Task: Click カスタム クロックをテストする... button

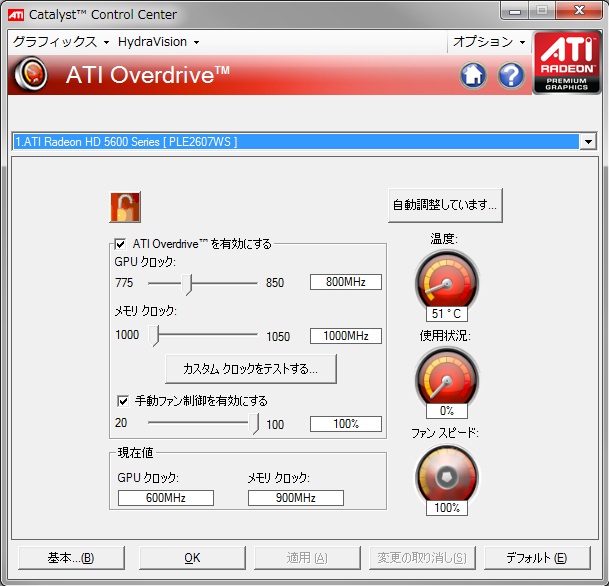Action: pyautogui.click(x=251, y=369)
